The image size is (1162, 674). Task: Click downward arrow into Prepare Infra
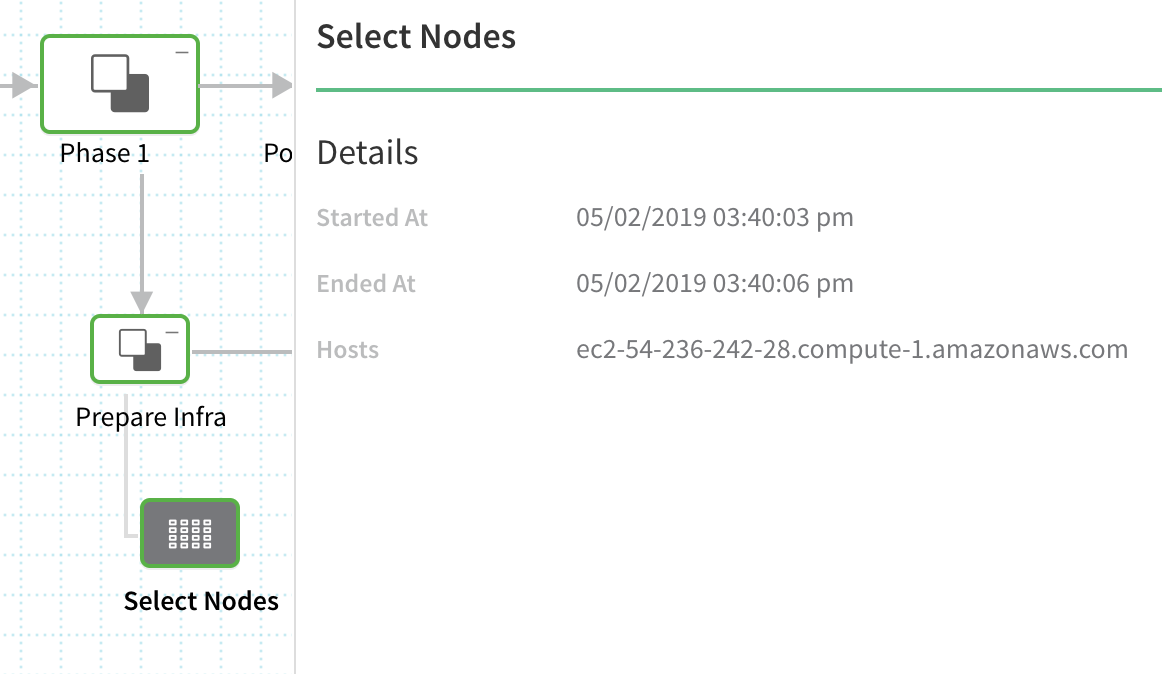[x=142, y=244]
